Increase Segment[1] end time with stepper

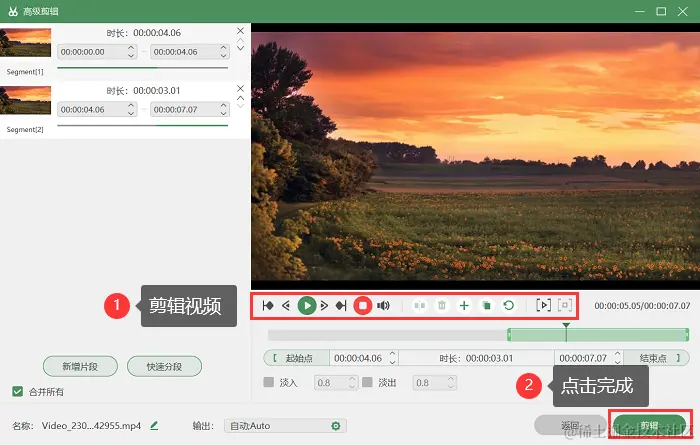[x=223, y=48]
